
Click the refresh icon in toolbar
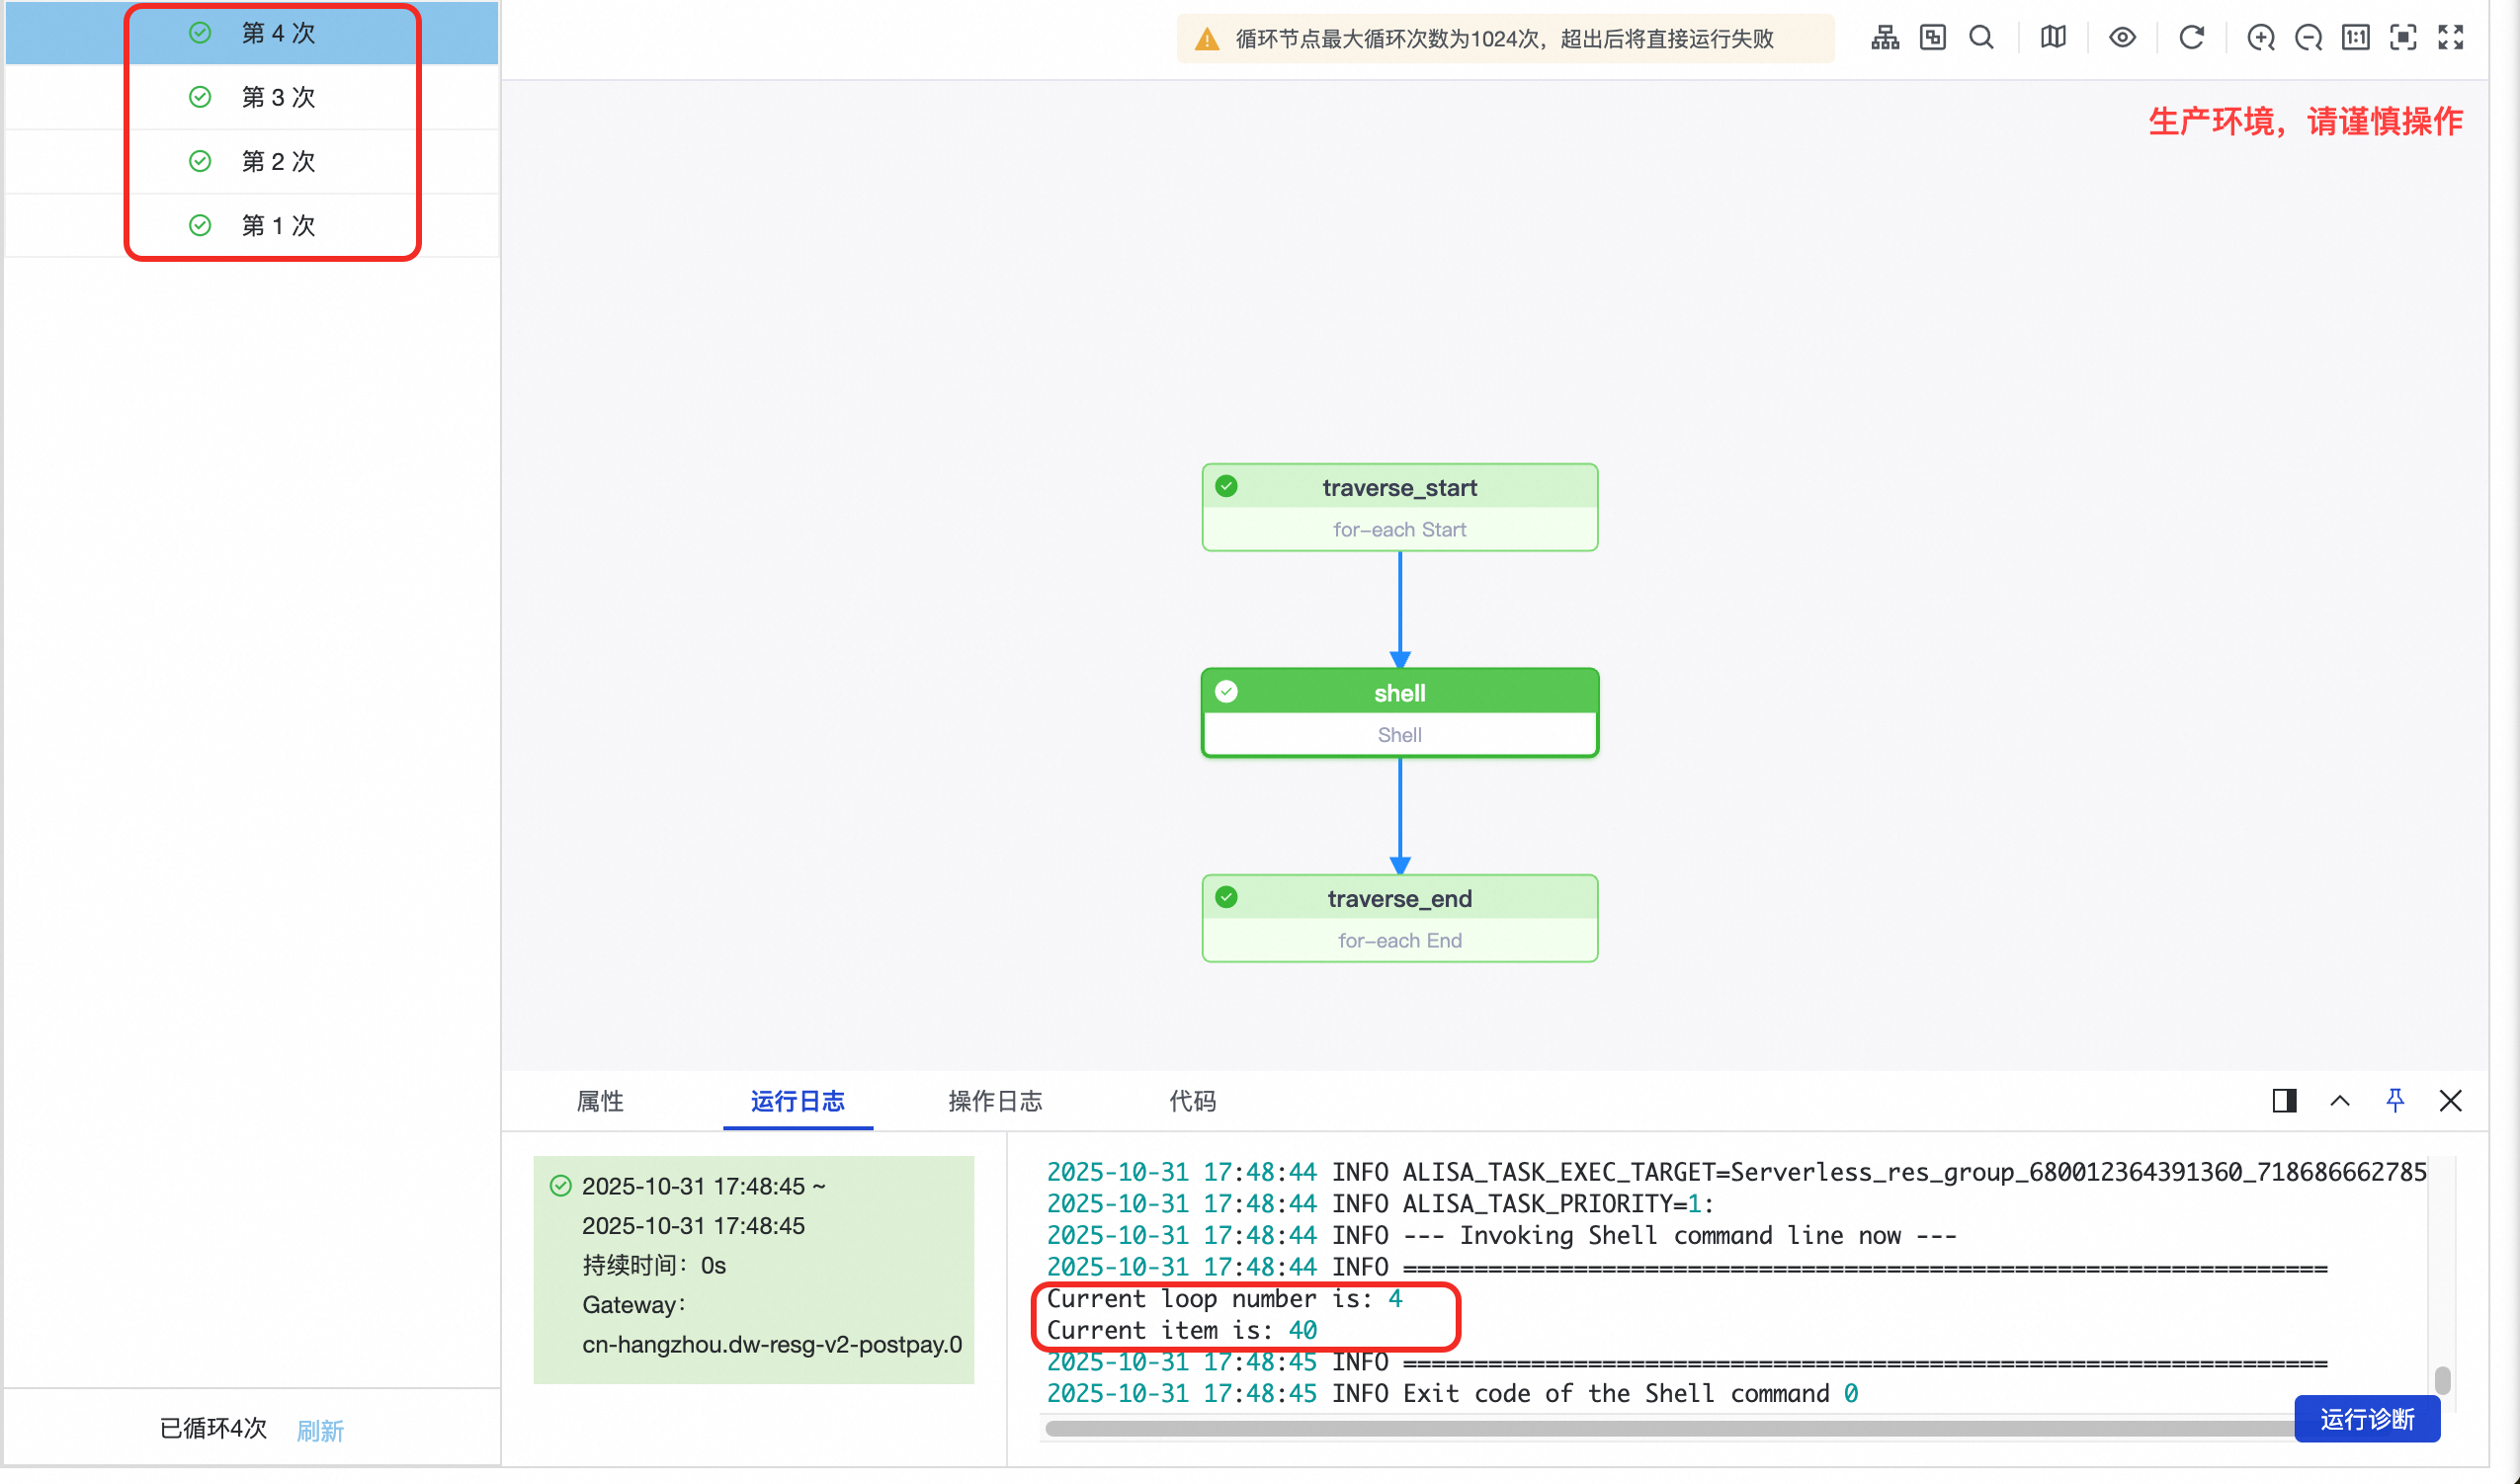pyautogui.click(x=2191, y=38)
